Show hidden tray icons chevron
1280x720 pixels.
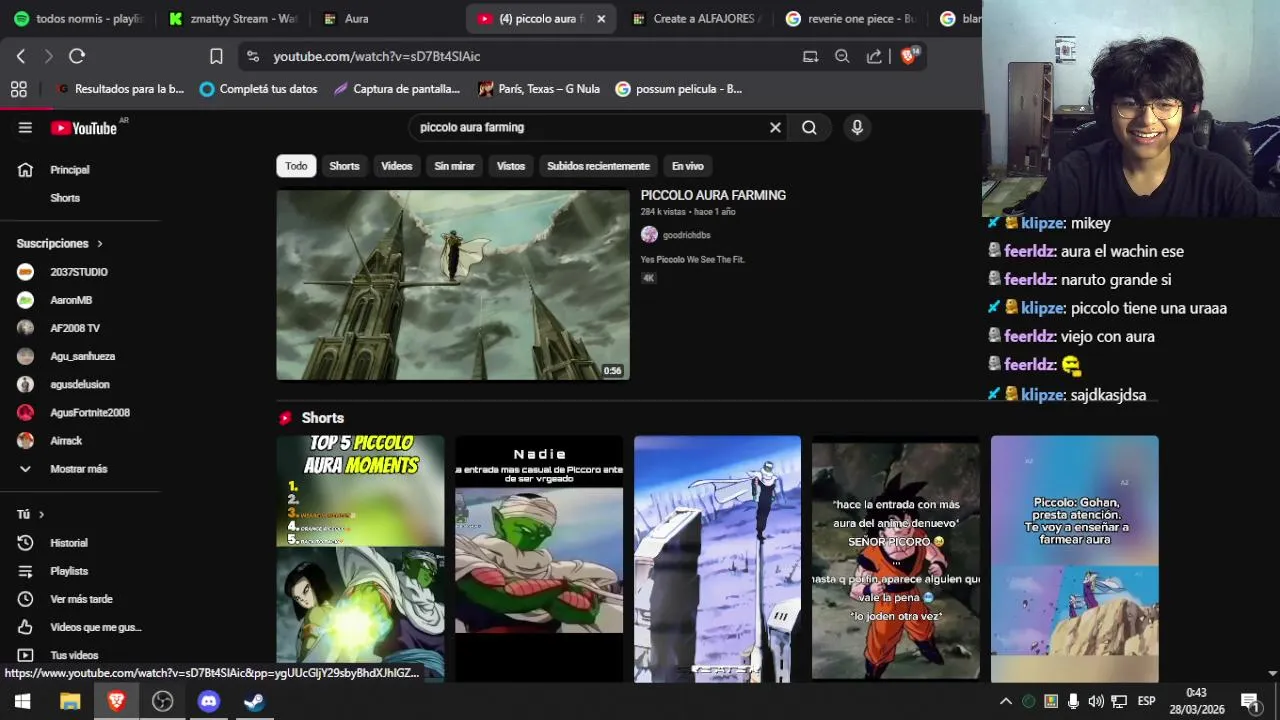tap(1006, 701)
